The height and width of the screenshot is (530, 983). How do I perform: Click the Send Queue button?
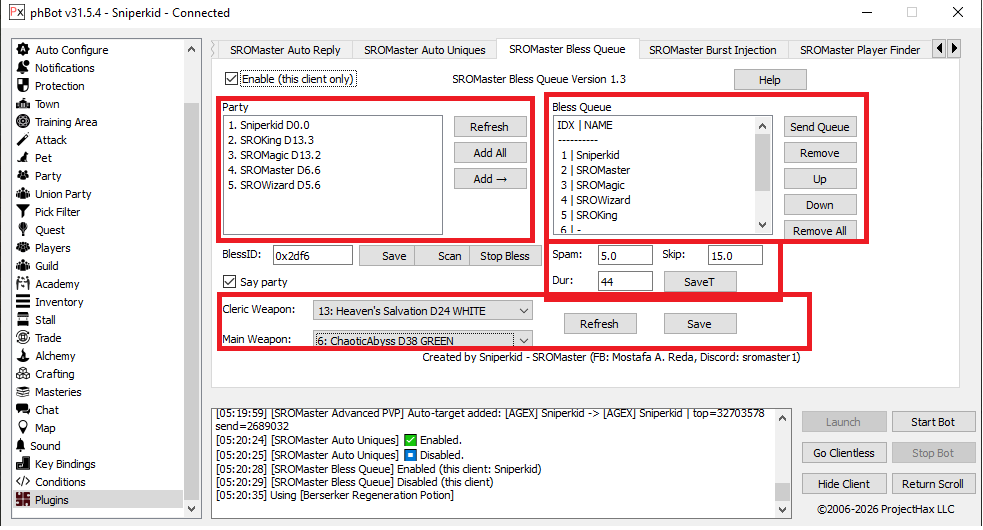819,127
